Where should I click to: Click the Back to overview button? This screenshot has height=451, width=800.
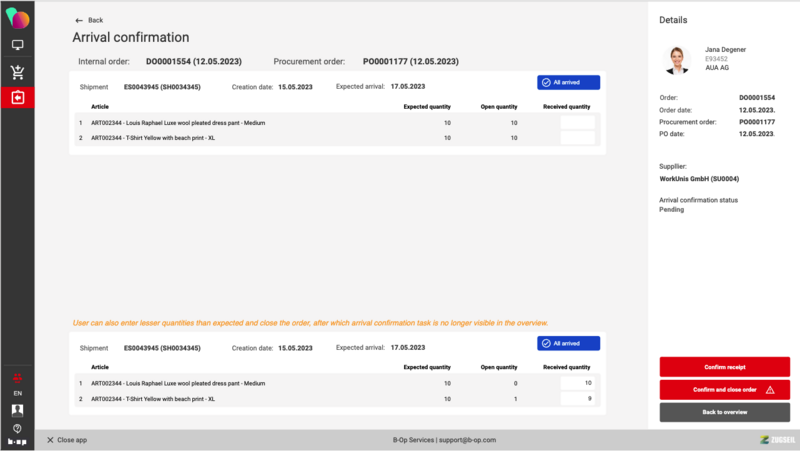pyautogui.click(x=724, y=412)
